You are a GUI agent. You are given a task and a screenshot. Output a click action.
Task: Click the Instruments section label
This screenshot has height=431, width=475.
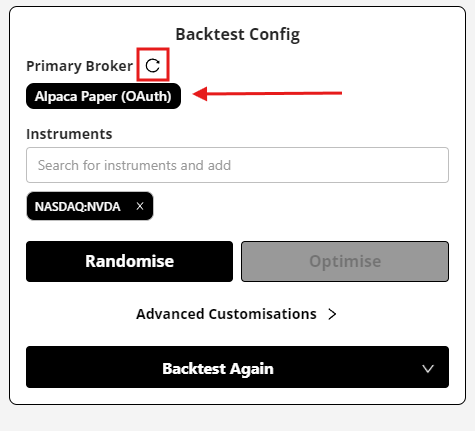pyautogui.click(x=69, y=134)
